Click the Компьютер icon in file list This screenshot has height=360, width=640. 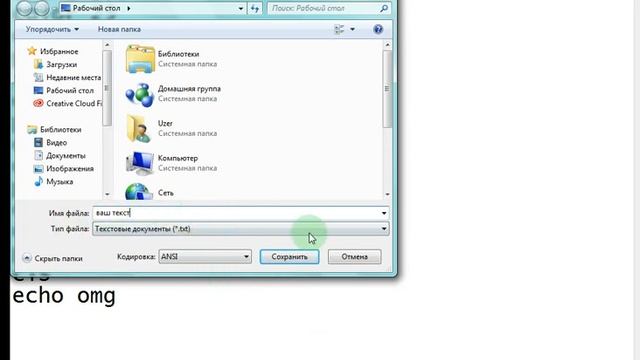(x=140, y=163)
